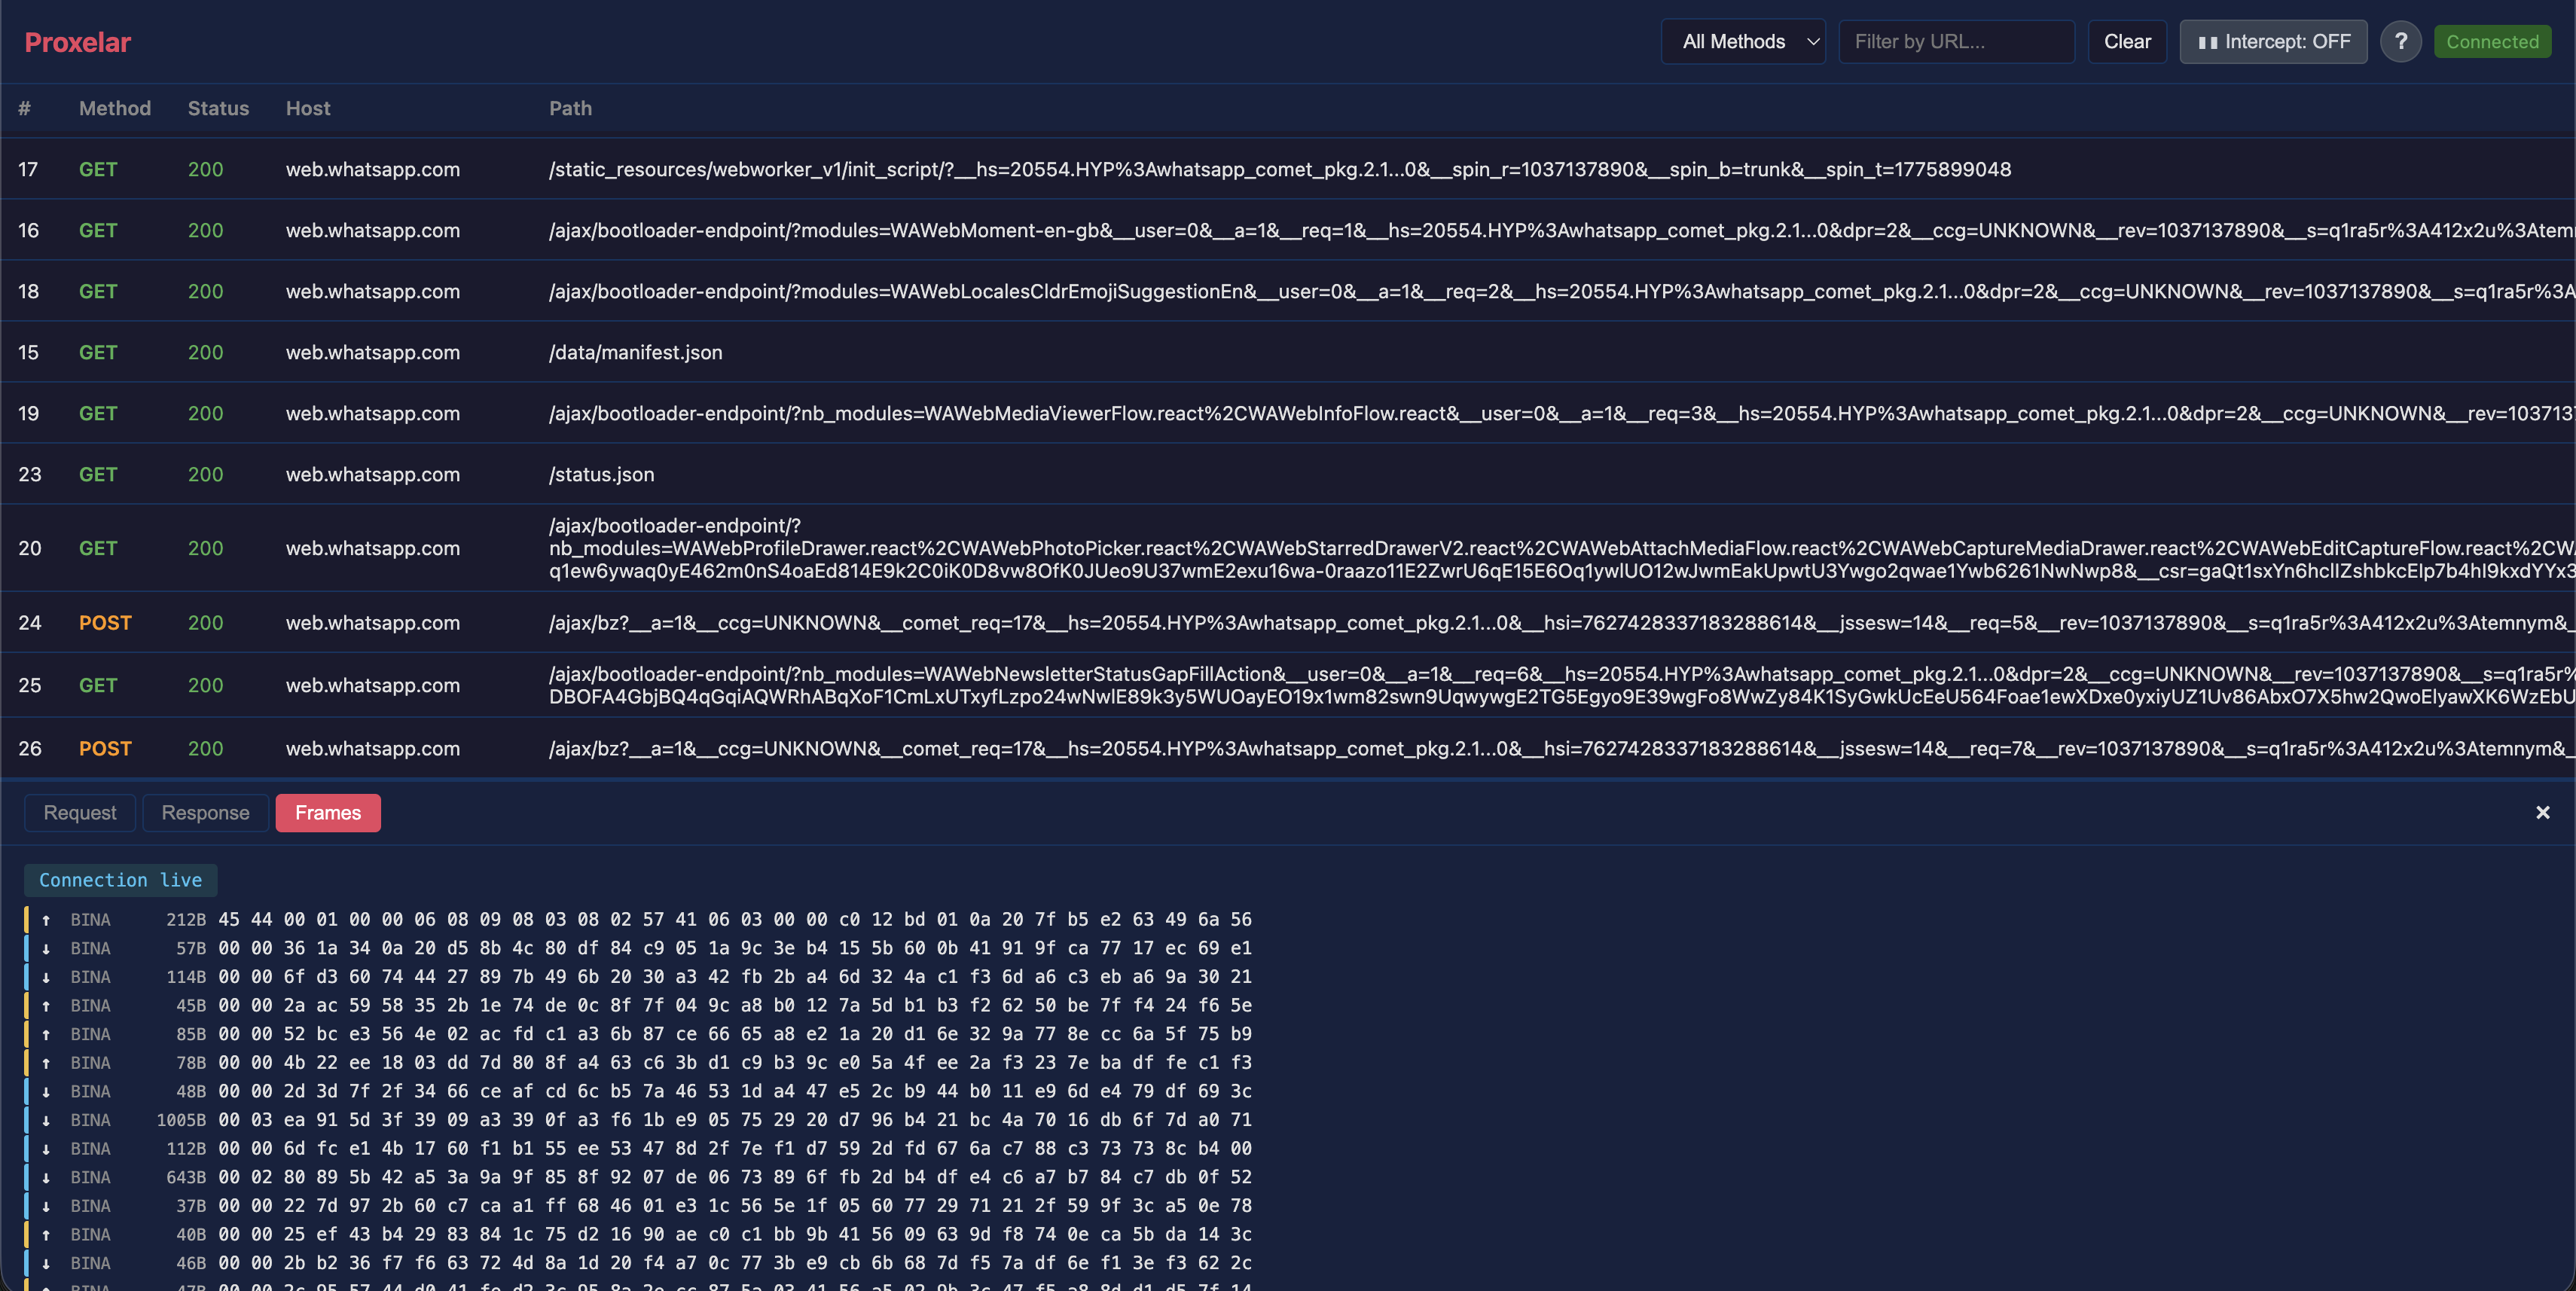The height and width of the screenshot is (1291, 2576).
Task: Open the help icon with question mark
Action: 2401,41
